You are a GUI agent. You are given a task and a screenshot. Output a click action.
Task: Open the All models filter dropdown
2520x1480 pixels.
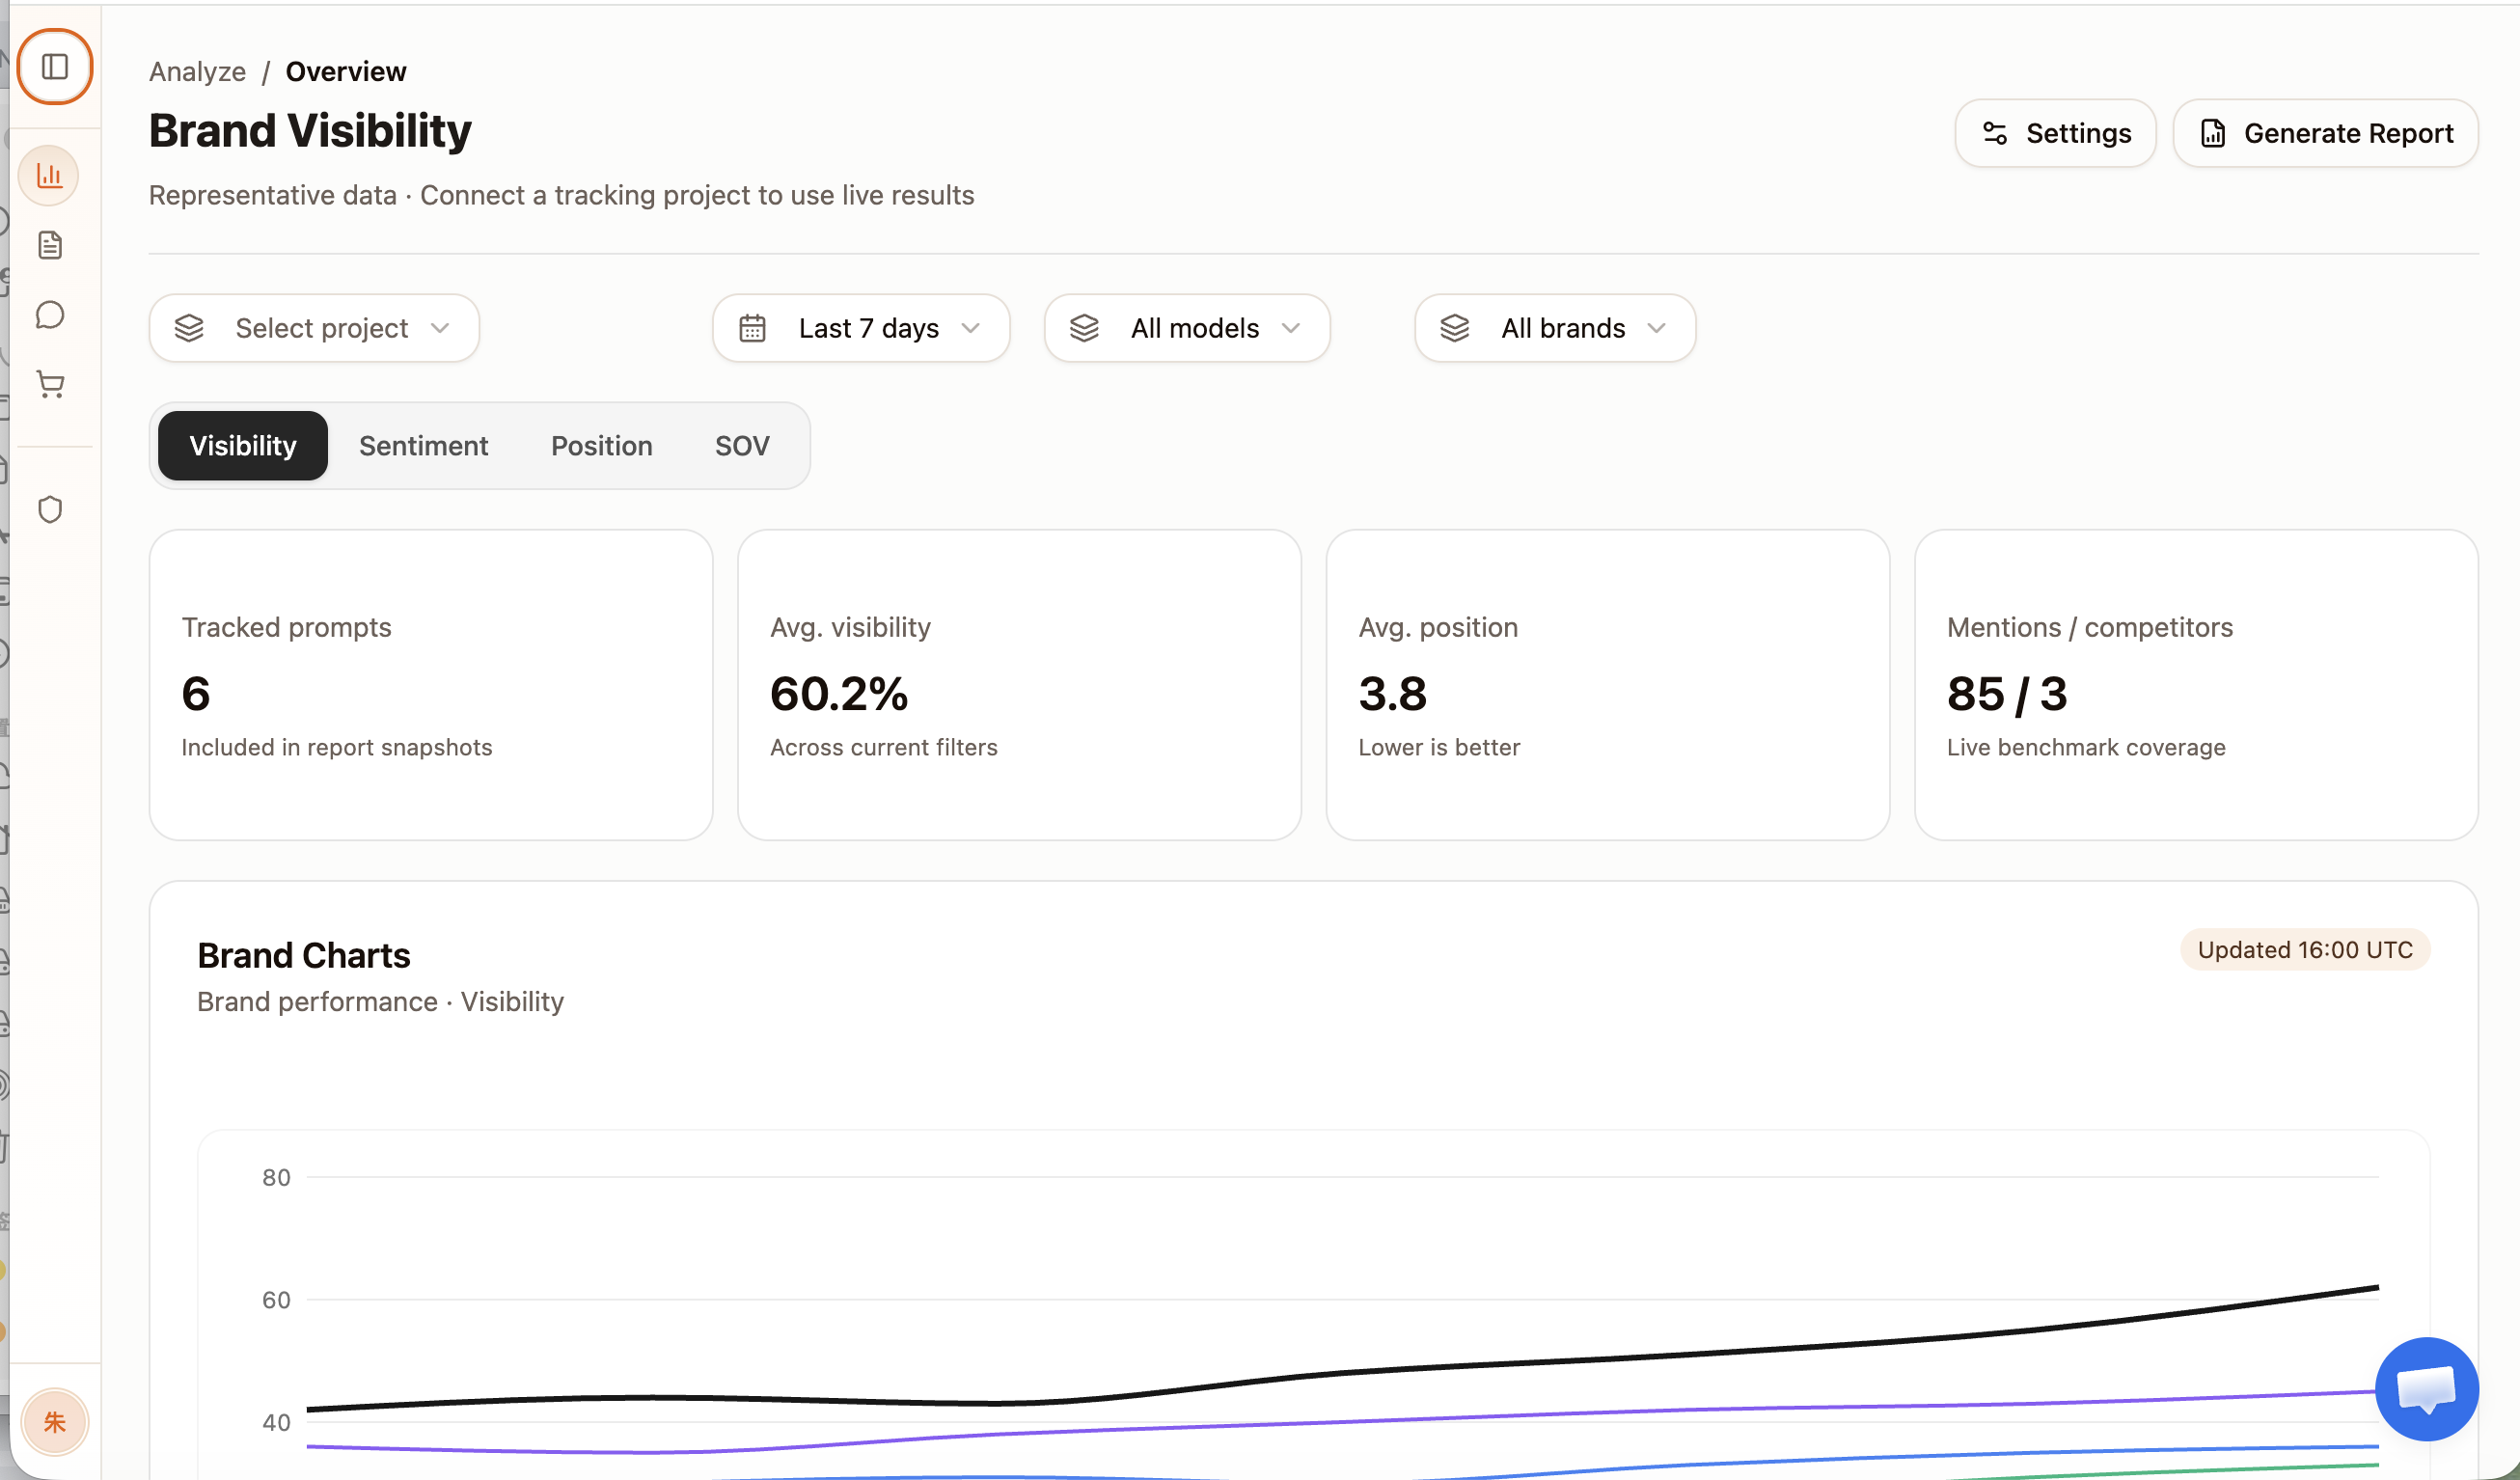coord(1187,328)
